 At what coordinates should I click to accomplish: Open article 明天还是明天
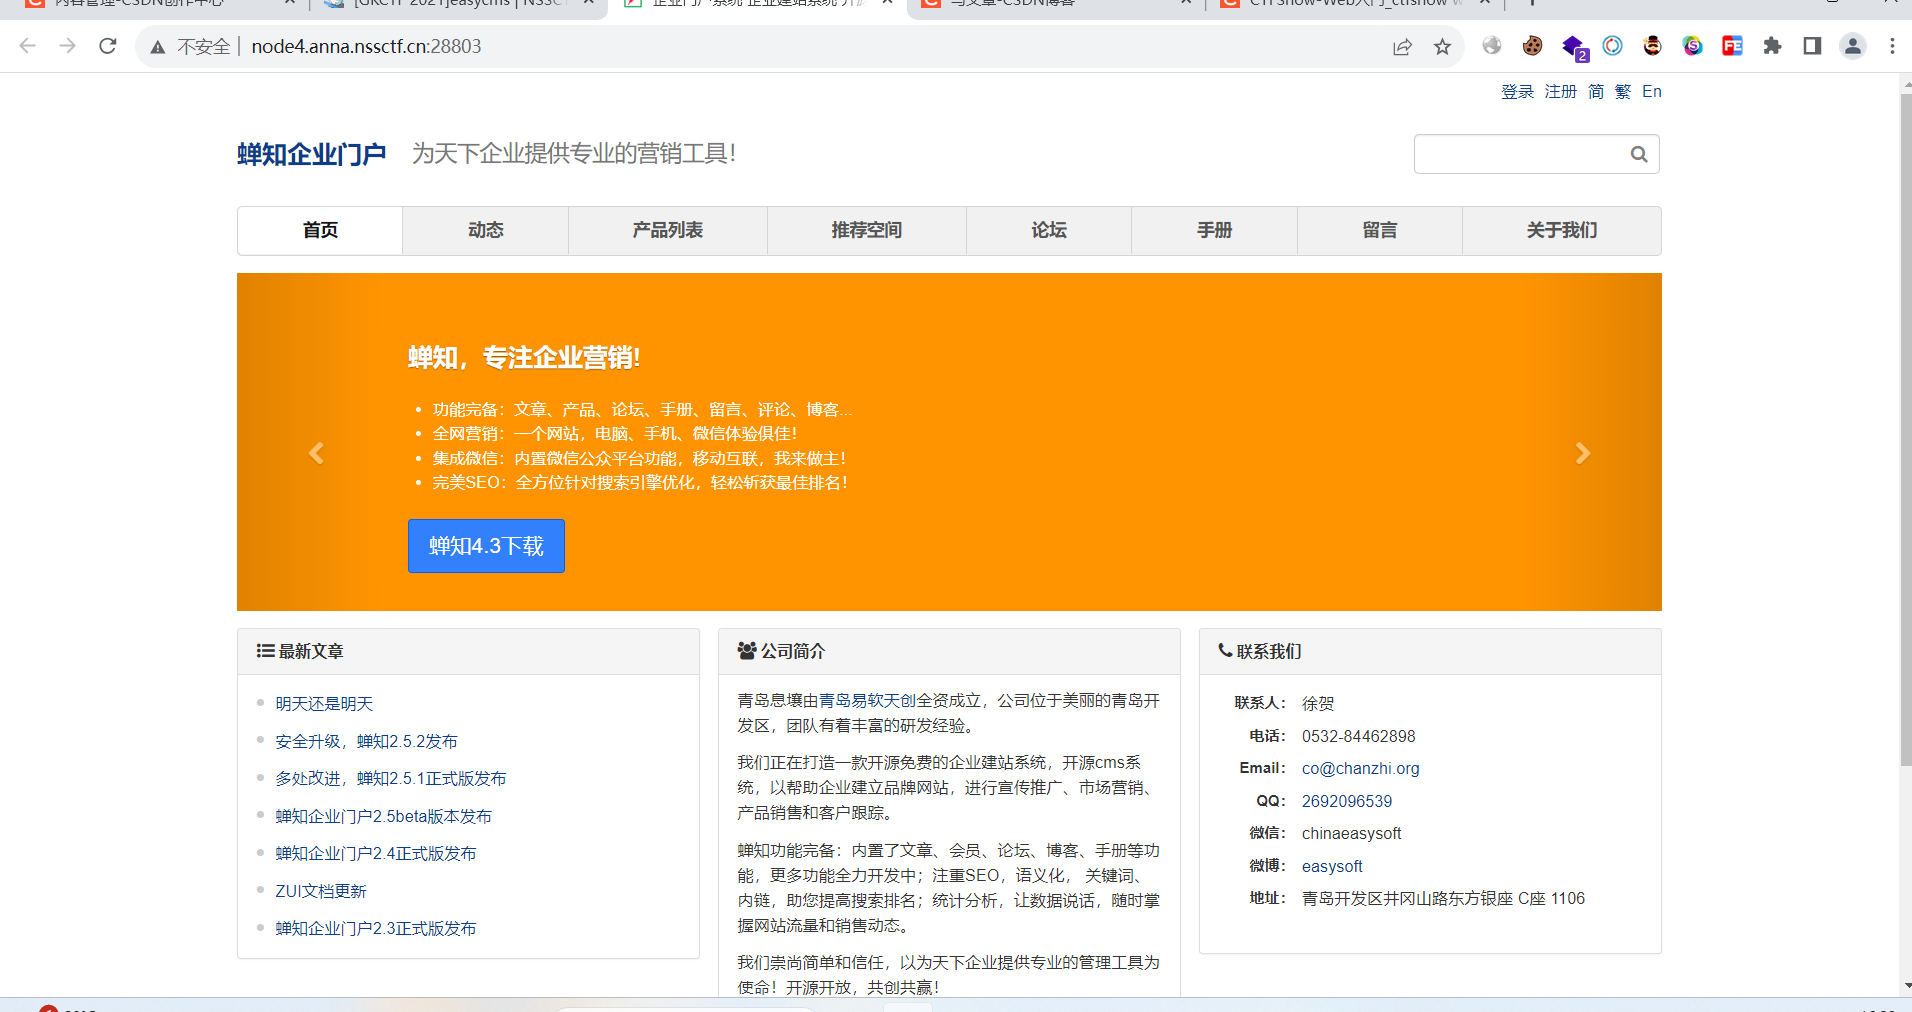(324, 704)
